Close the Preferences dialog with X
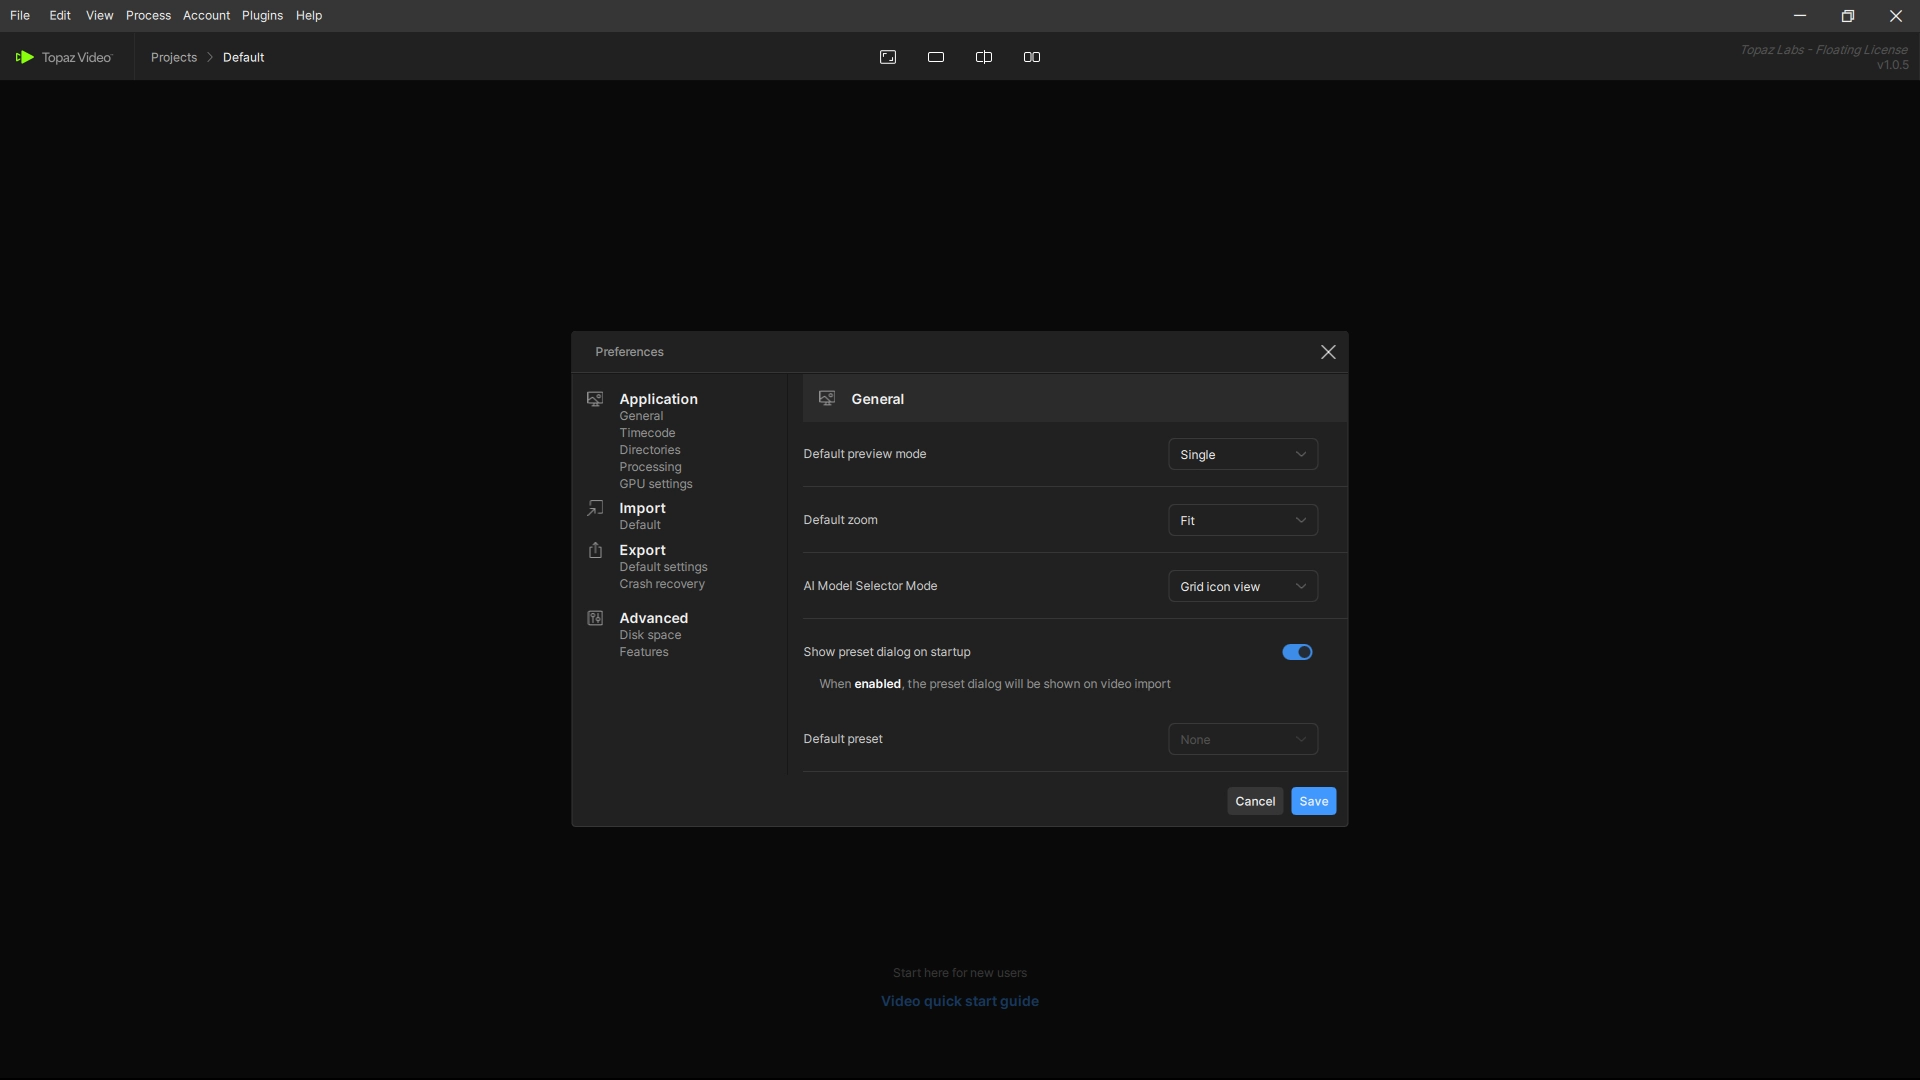 [1328, 352]
